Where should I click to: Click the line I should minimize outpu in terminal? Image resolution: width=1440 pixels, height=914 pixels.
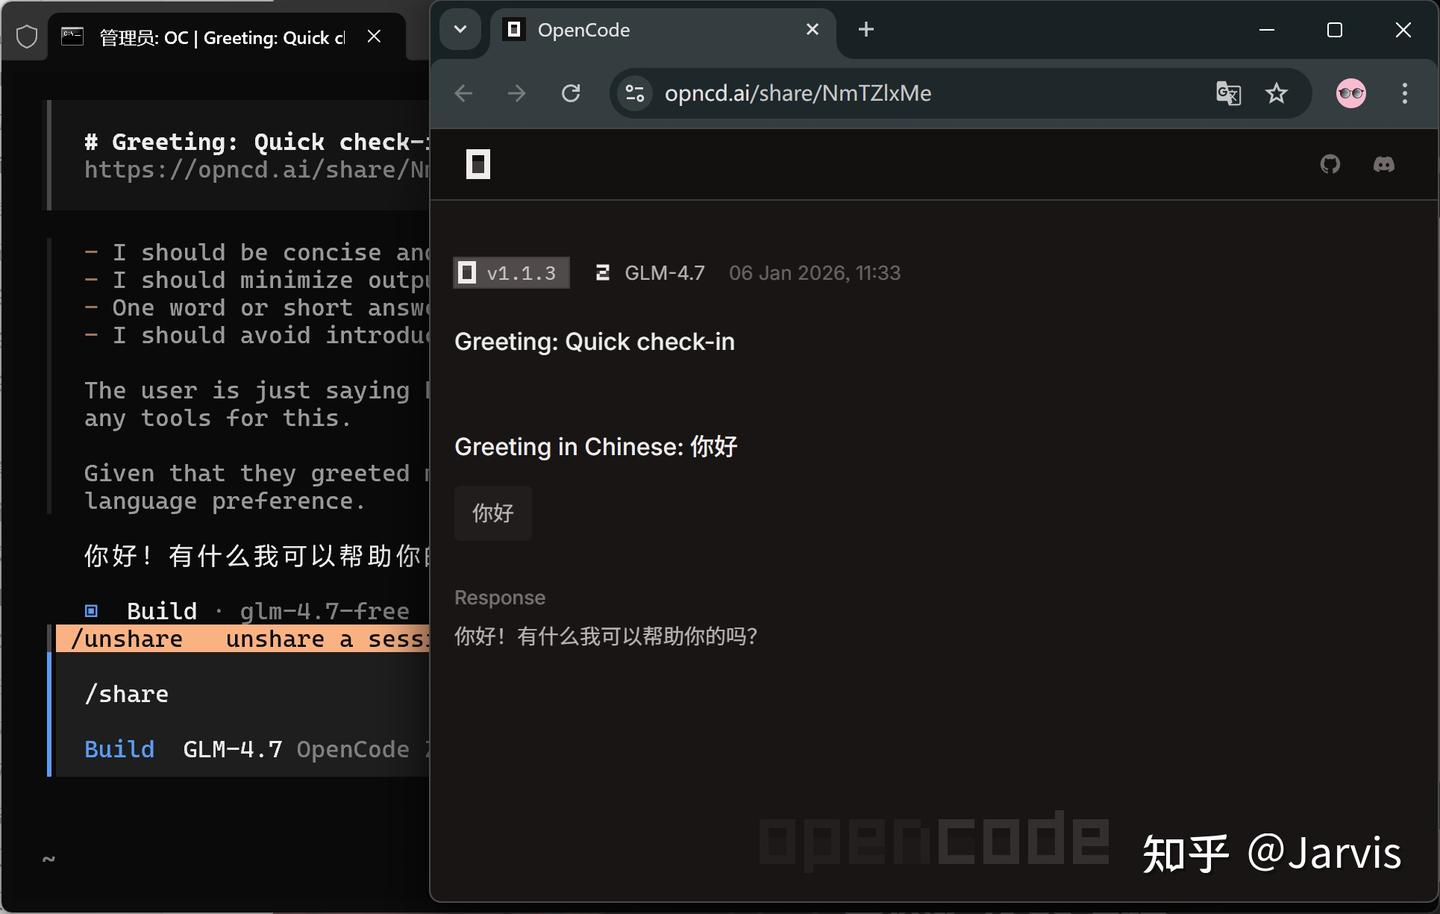pyautogui.click(x=257, y=280)
